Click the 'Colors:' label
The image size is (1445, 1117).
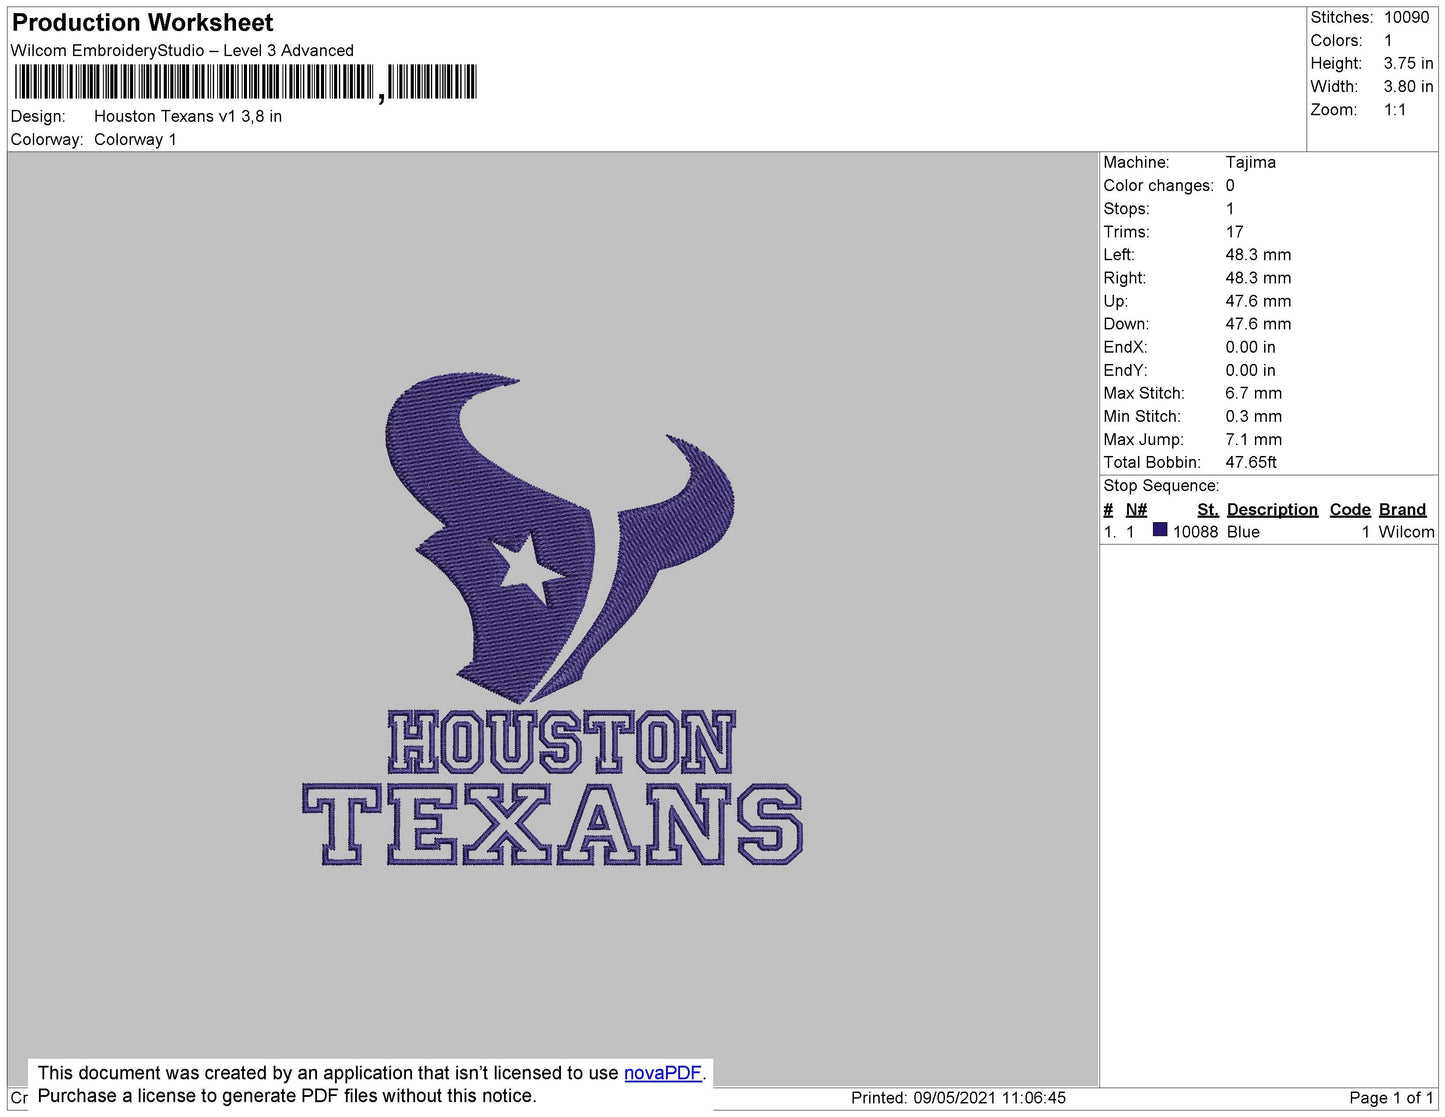(1336, 41)
